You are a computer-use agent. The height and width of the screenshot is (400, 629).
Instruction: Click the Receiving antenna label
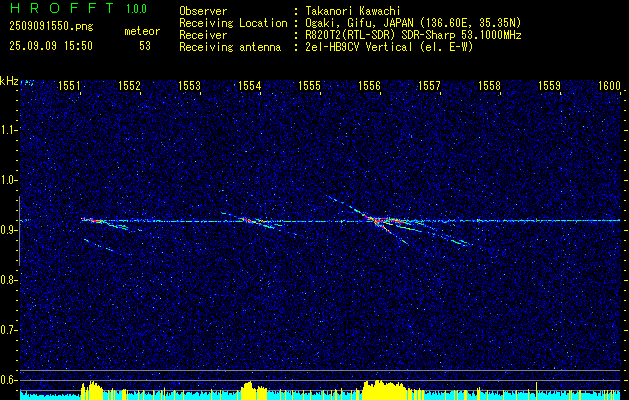coord(230,47)
